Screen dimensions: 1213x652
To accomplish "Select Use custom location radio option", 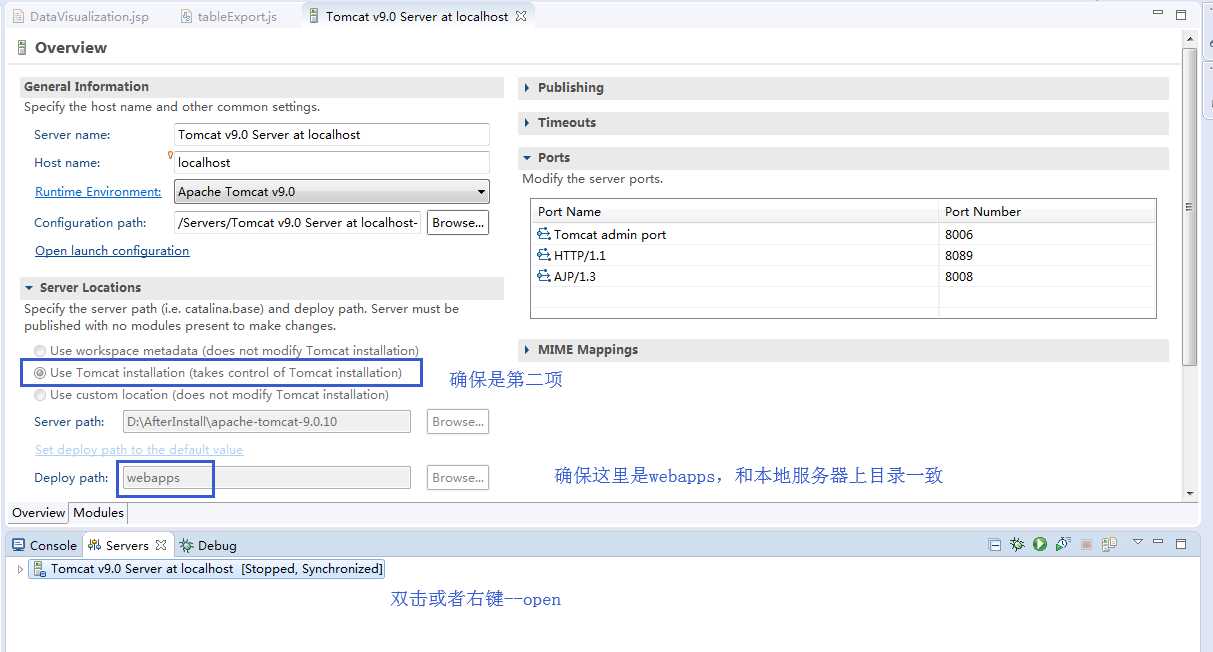I will [x=40, y=395].
